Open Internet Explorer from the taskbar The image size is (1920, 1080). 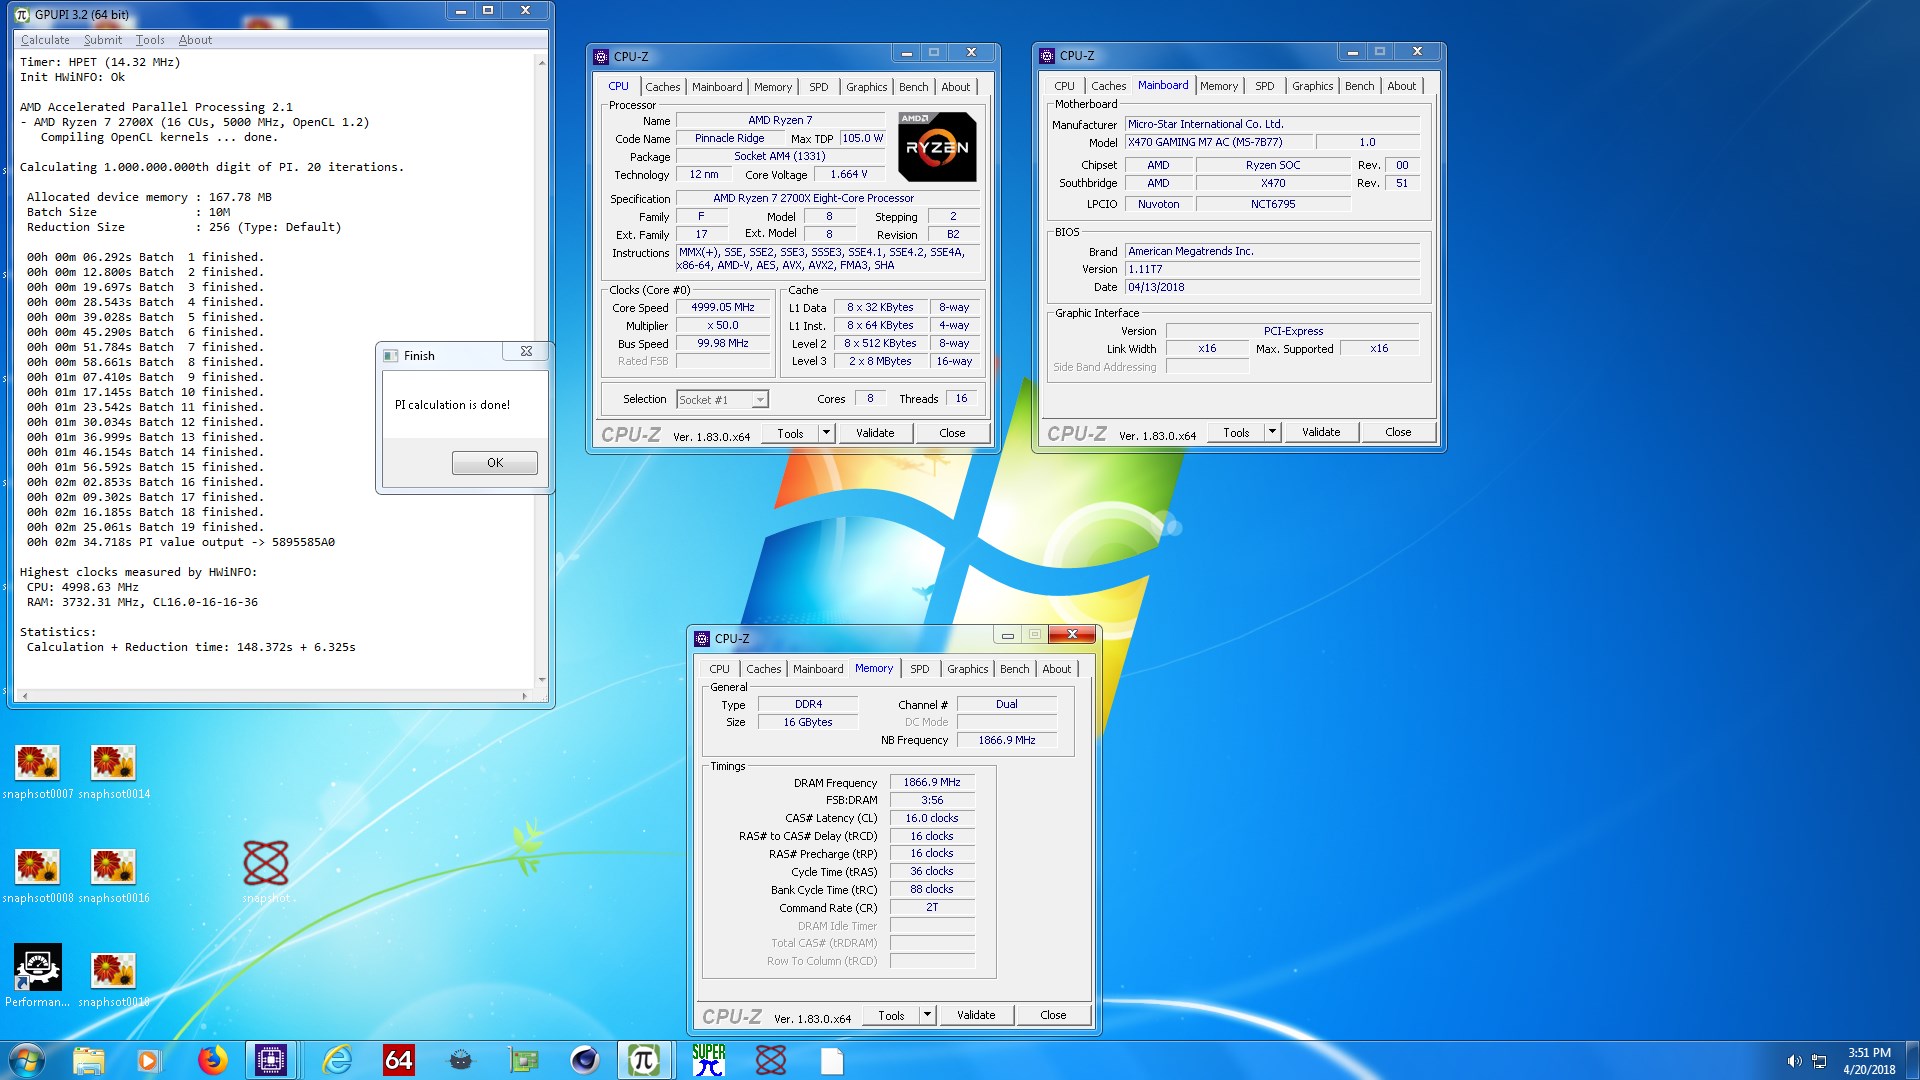point(337,1060)
